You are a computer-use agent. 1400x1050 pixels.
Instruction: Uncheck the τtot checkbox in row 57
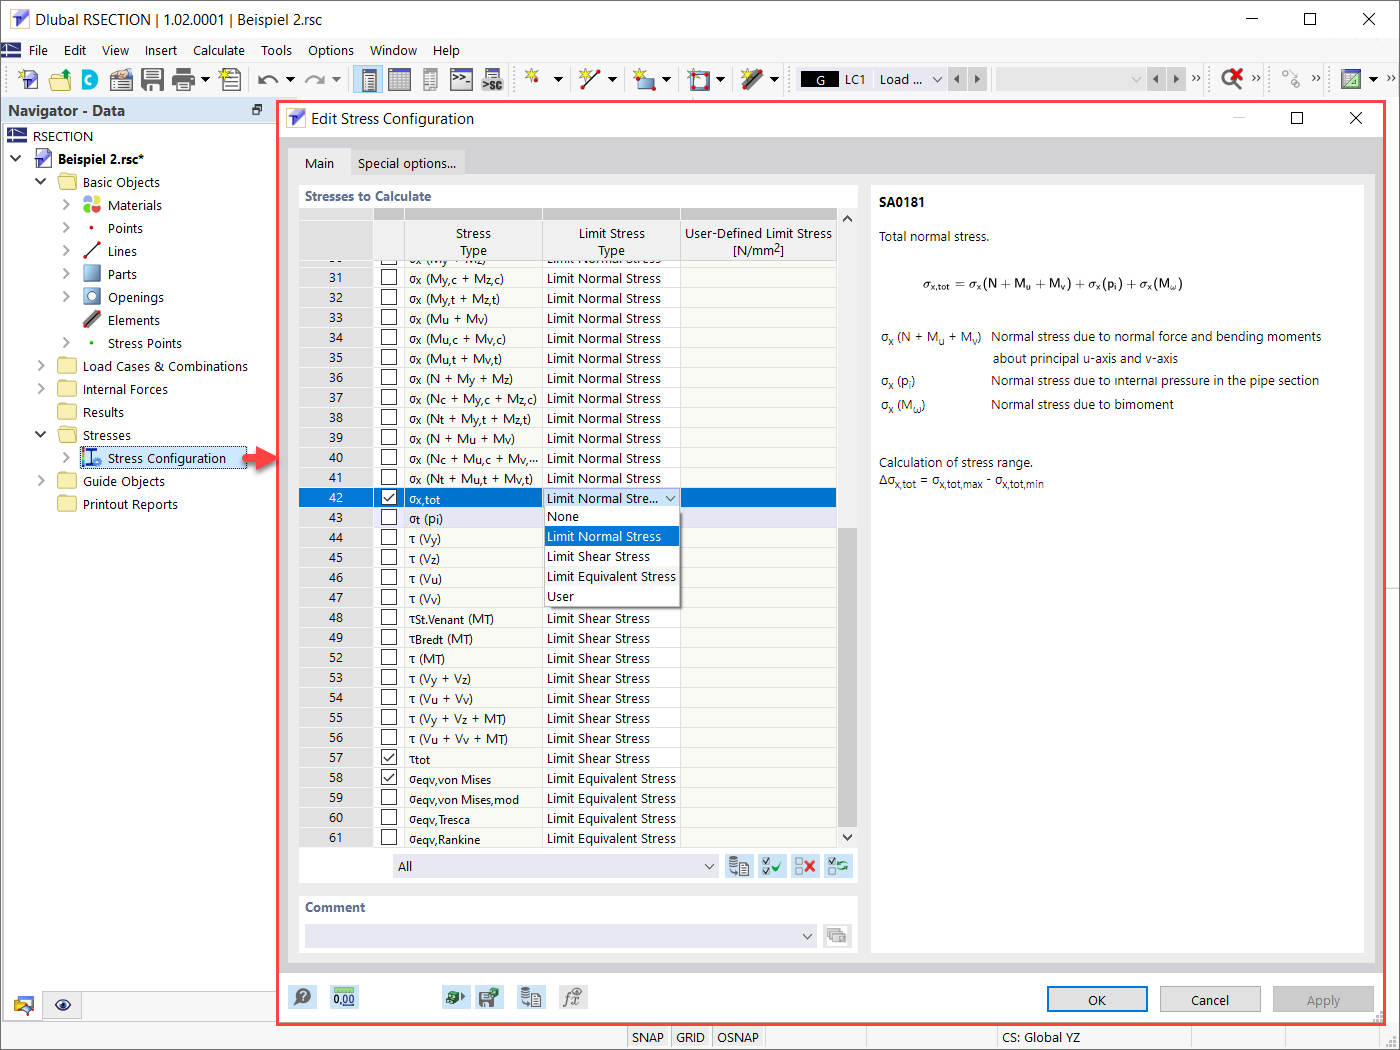(389, 757)
